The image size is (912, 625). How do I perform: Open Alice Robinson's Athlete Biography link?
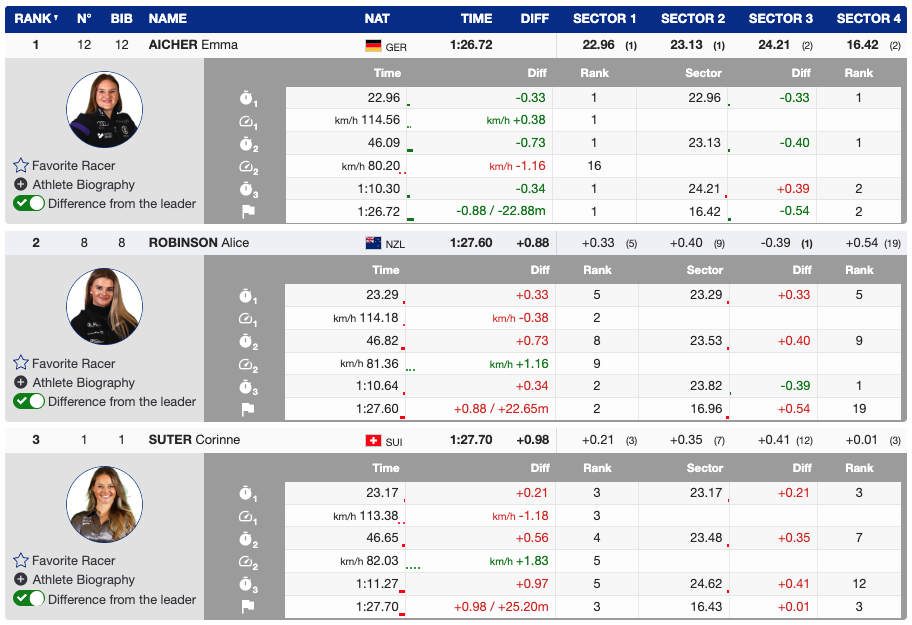point(83,383)
